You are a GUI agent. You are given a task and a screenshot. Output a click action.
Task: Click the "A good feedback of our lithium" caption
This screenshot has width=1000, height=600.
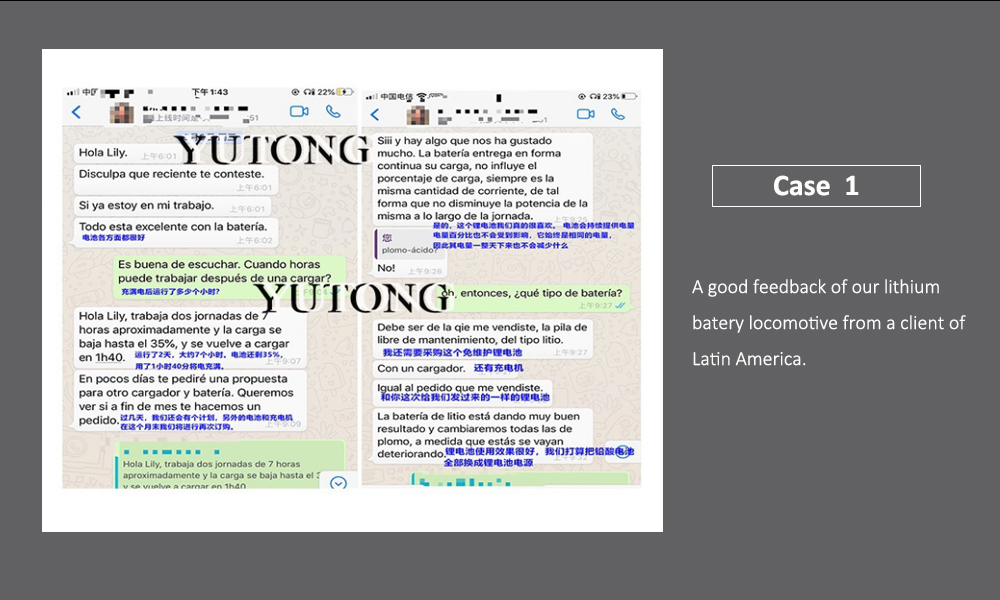pos(828,323)
